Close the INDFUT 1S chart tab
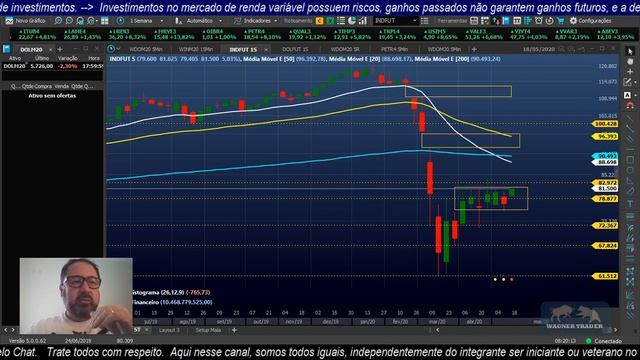Screen dimensions: 640x360 coord(266,49)
